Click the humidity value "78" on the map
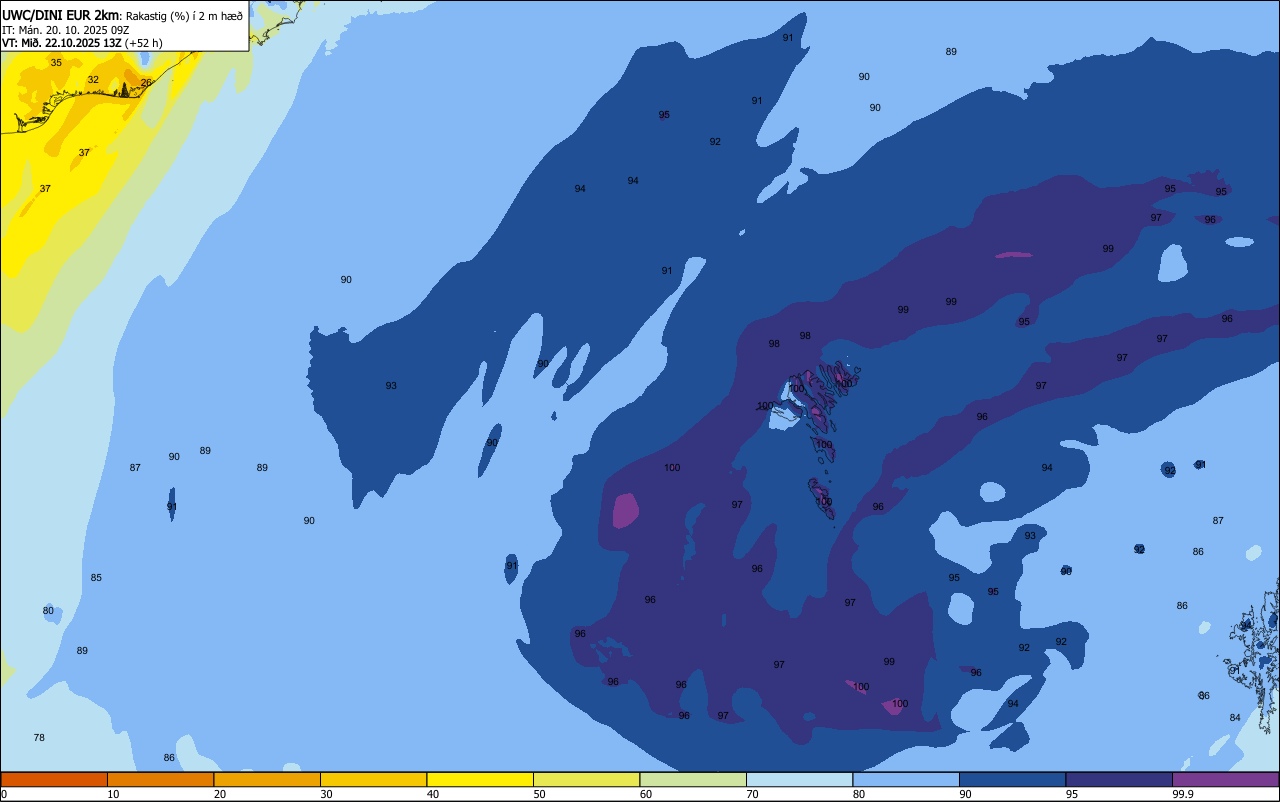Image resolution: width=1280 pixels, height=802 pixels. (39, 738)
